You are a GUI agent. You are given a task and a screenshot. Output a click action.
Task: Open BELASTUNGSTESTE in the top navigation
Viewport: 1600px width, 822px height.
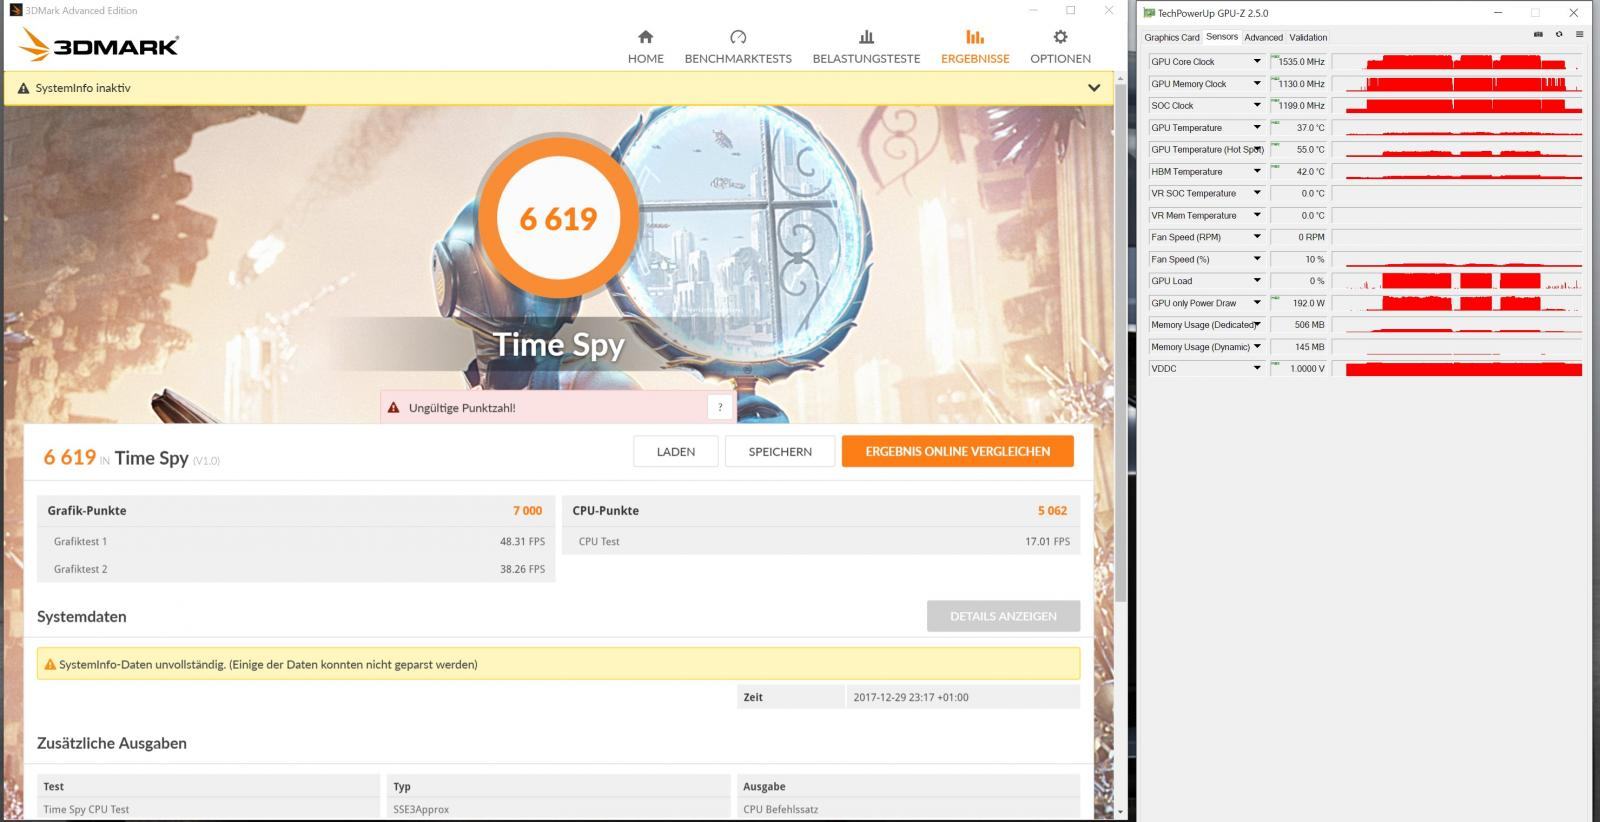click(x=866, y=46)
